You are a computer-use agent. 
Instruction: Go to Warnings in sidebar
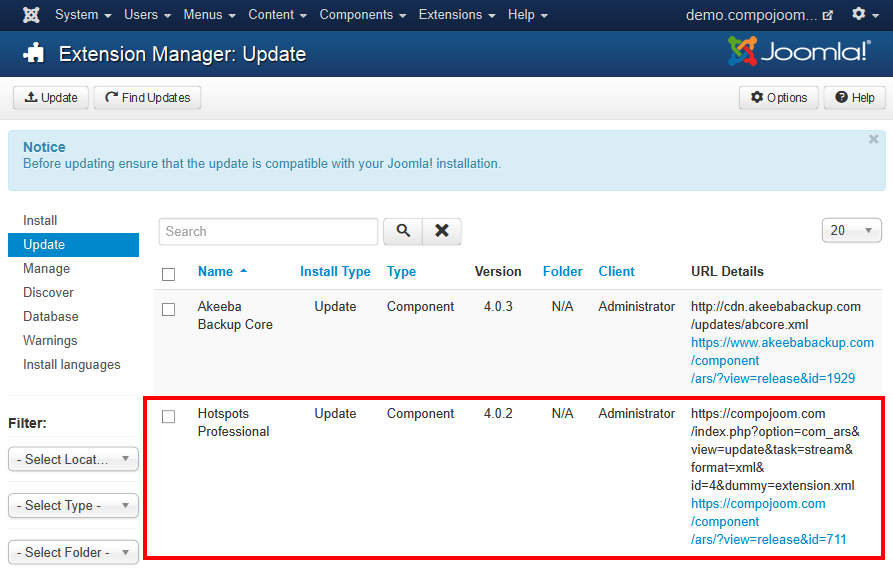click(50, 340)
